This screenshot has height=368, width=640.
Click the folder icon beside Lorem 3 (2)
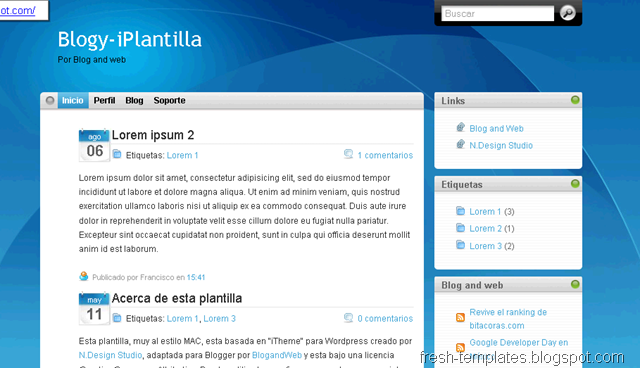tap(460, 245)
